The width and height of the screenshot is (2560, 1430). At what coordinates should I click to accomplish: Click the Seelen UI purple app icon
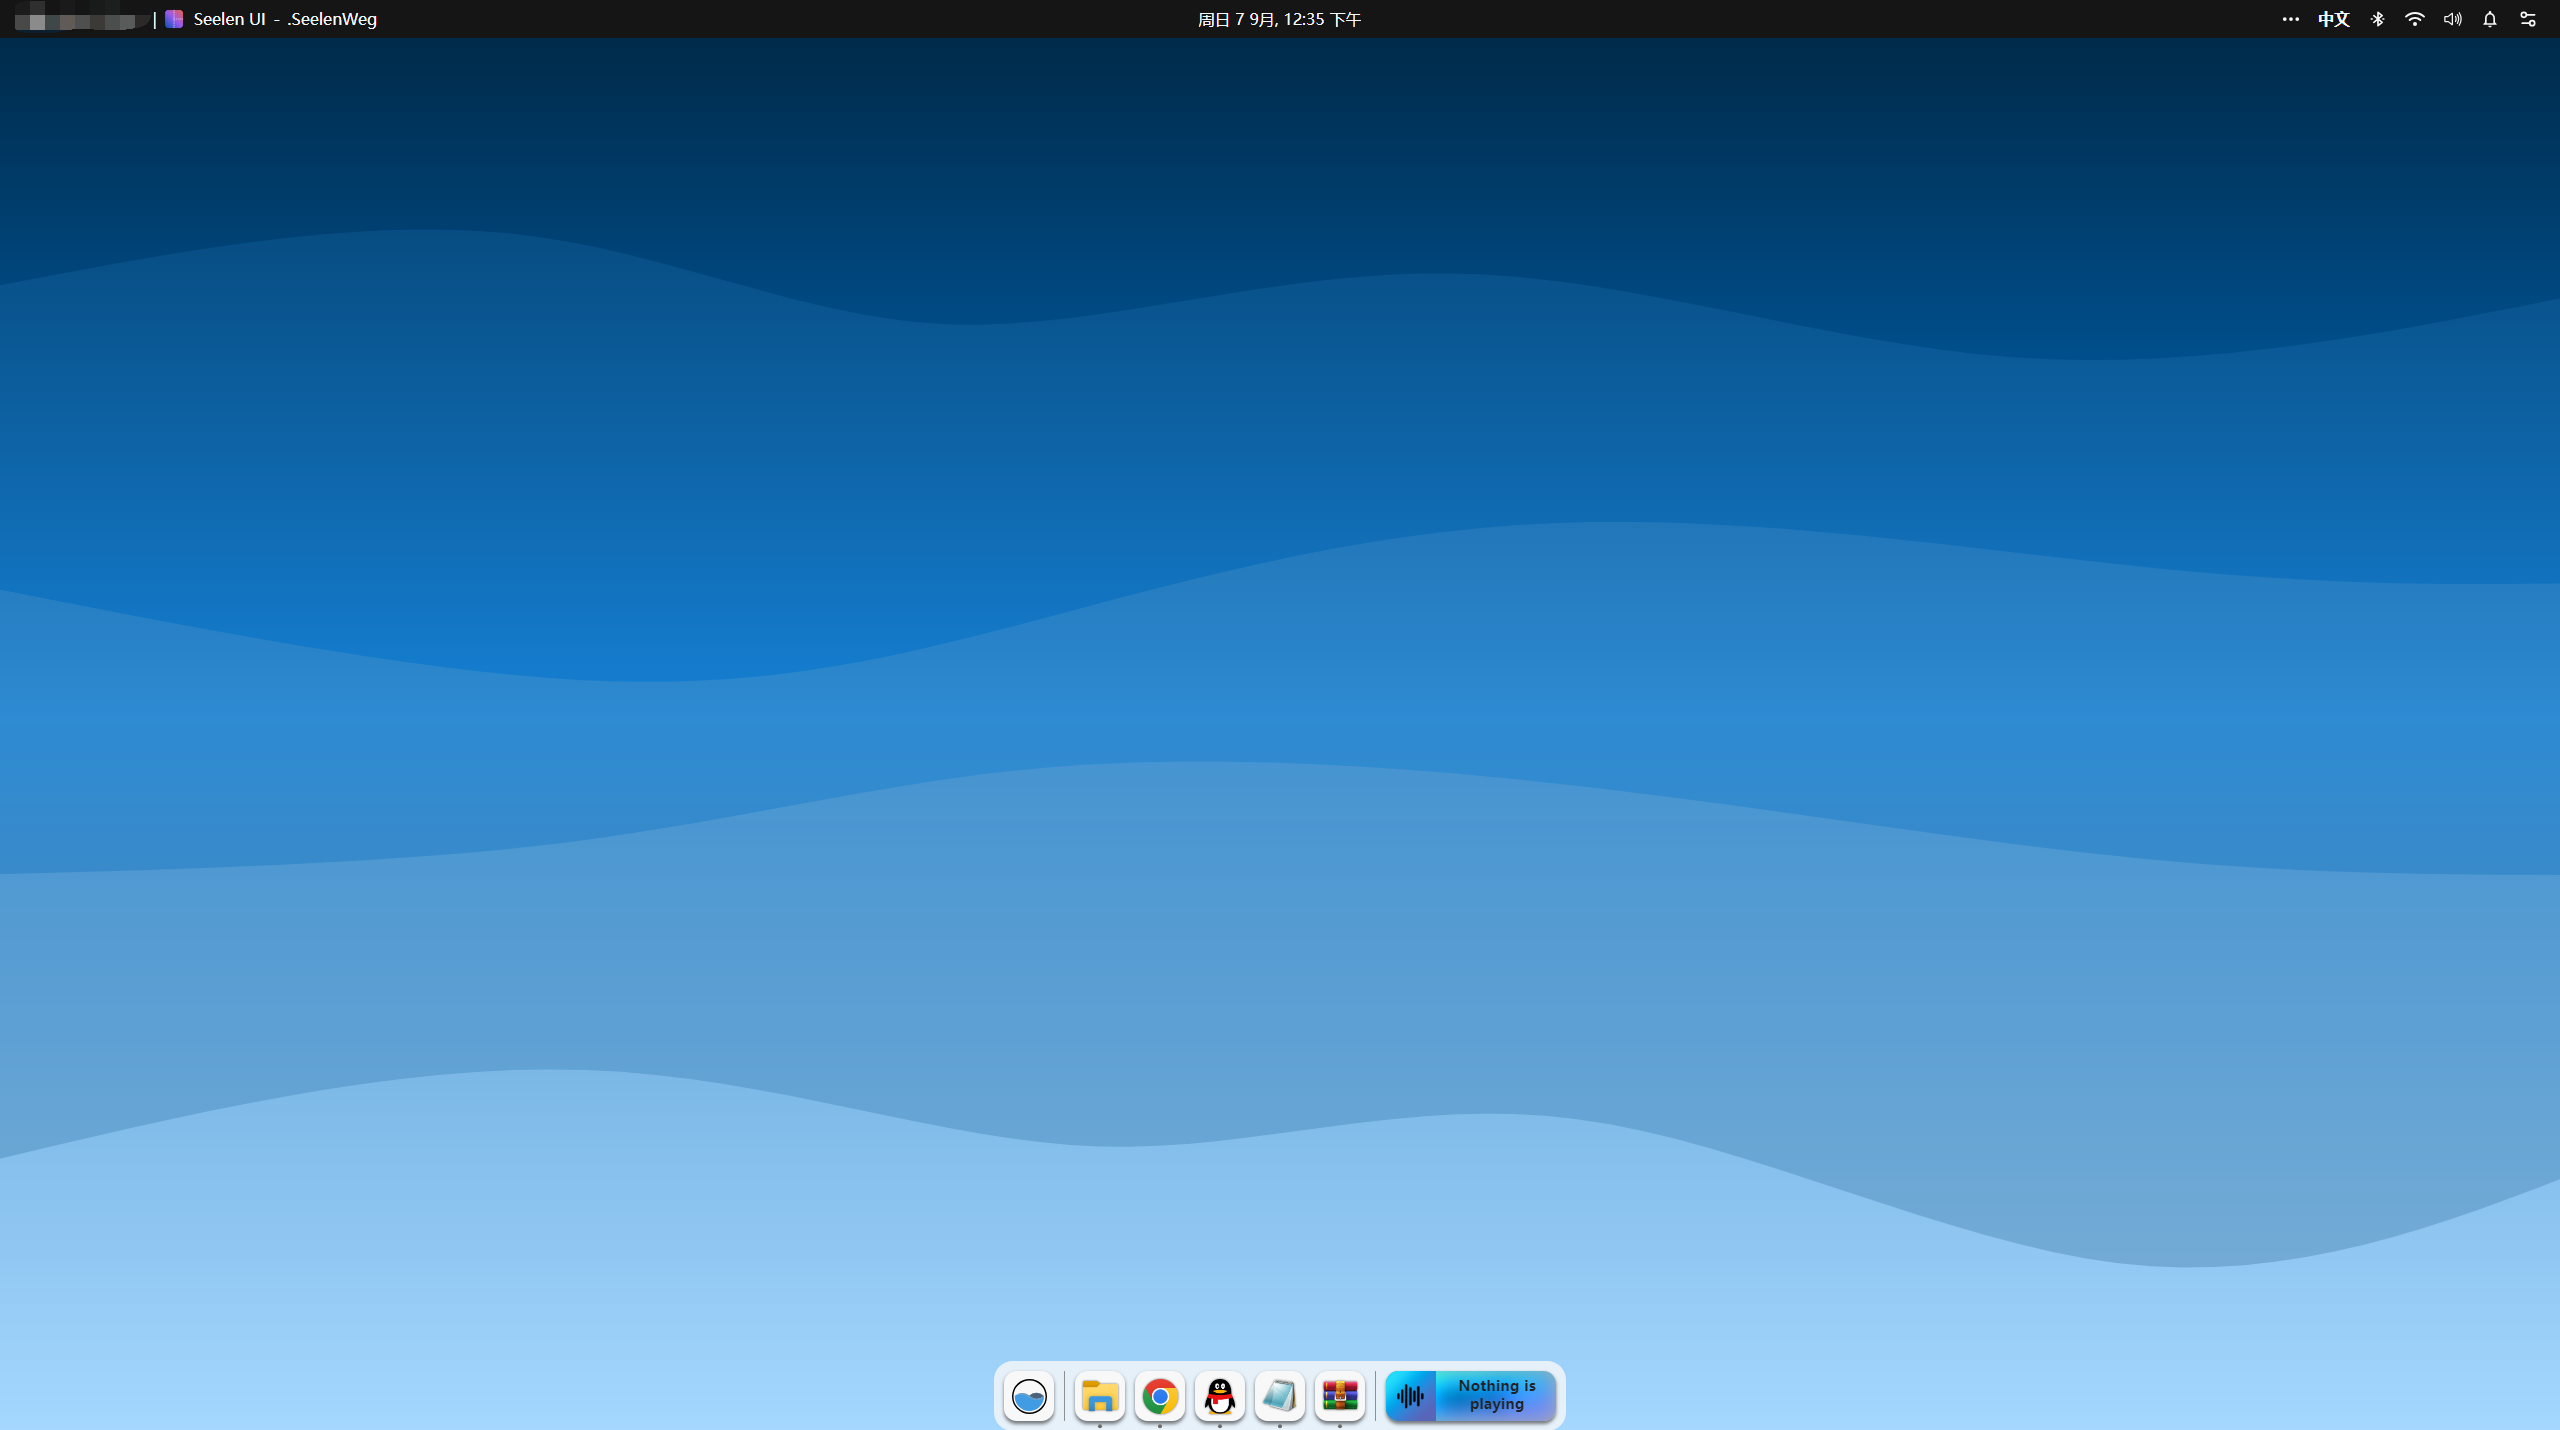[174, 19]
